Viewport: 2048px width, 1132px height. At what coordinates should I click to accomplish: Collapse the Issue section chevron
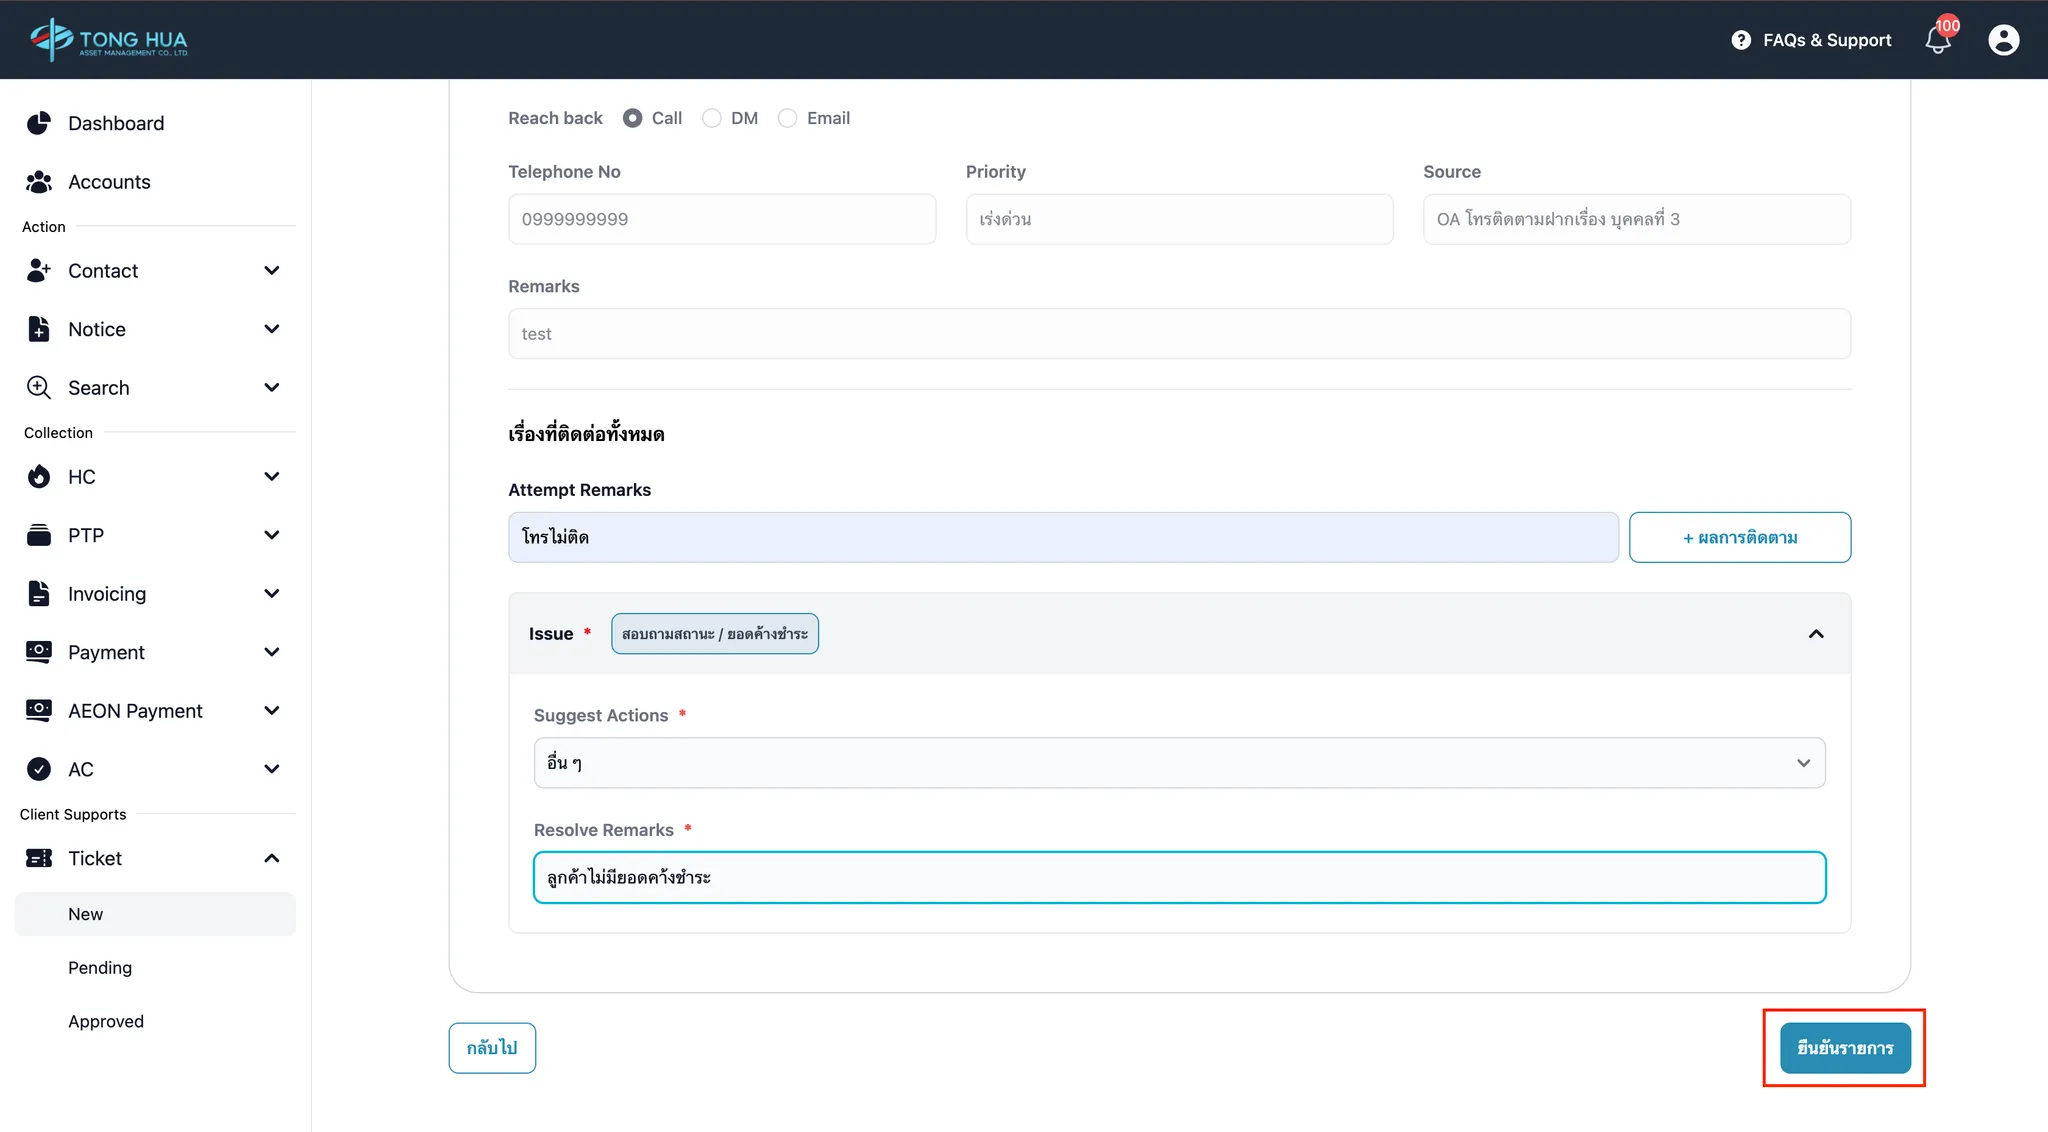[1816, 634]
